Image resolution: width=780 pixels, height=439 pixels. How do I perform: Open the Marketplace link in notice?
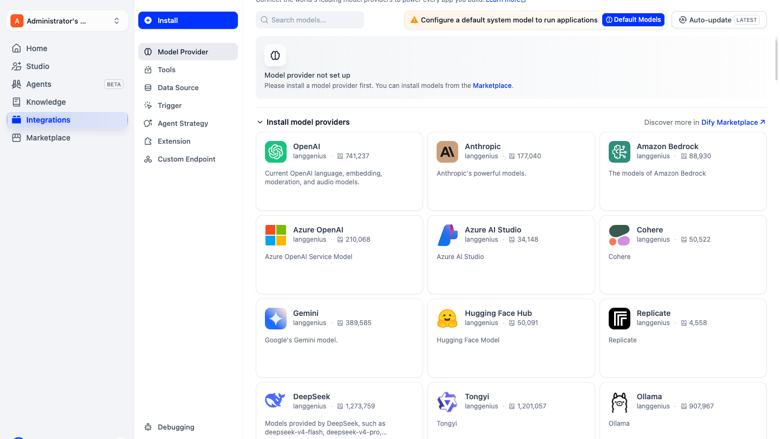492,86
